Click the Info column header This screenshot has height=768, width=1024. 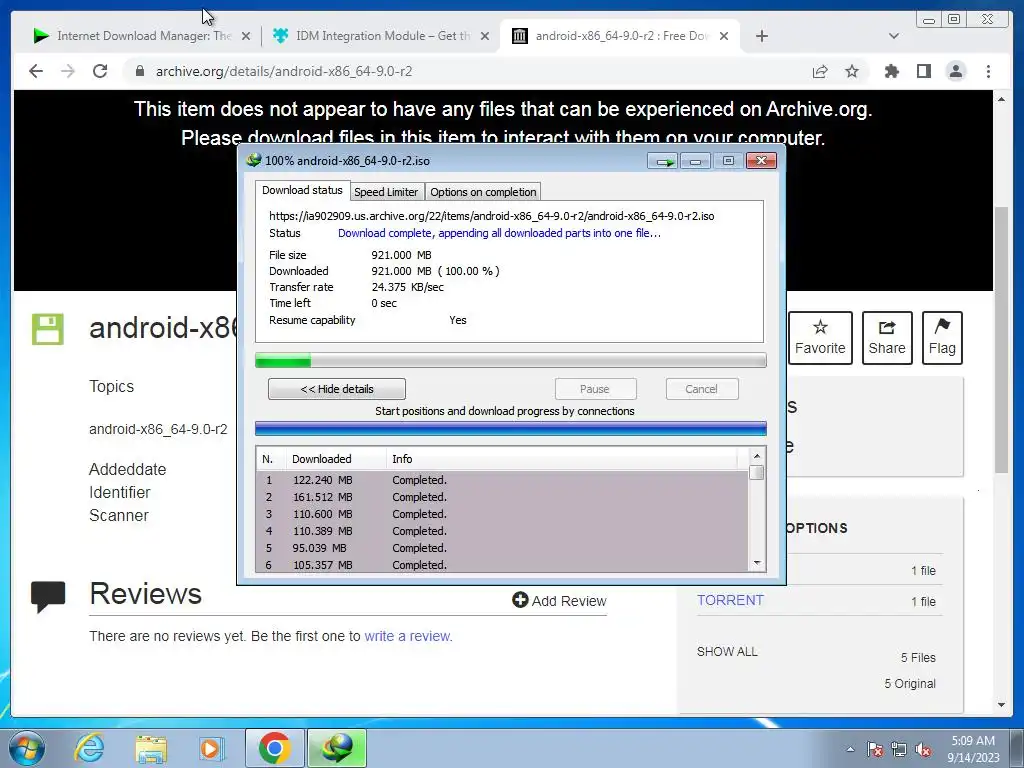click(x=562, y=459)
